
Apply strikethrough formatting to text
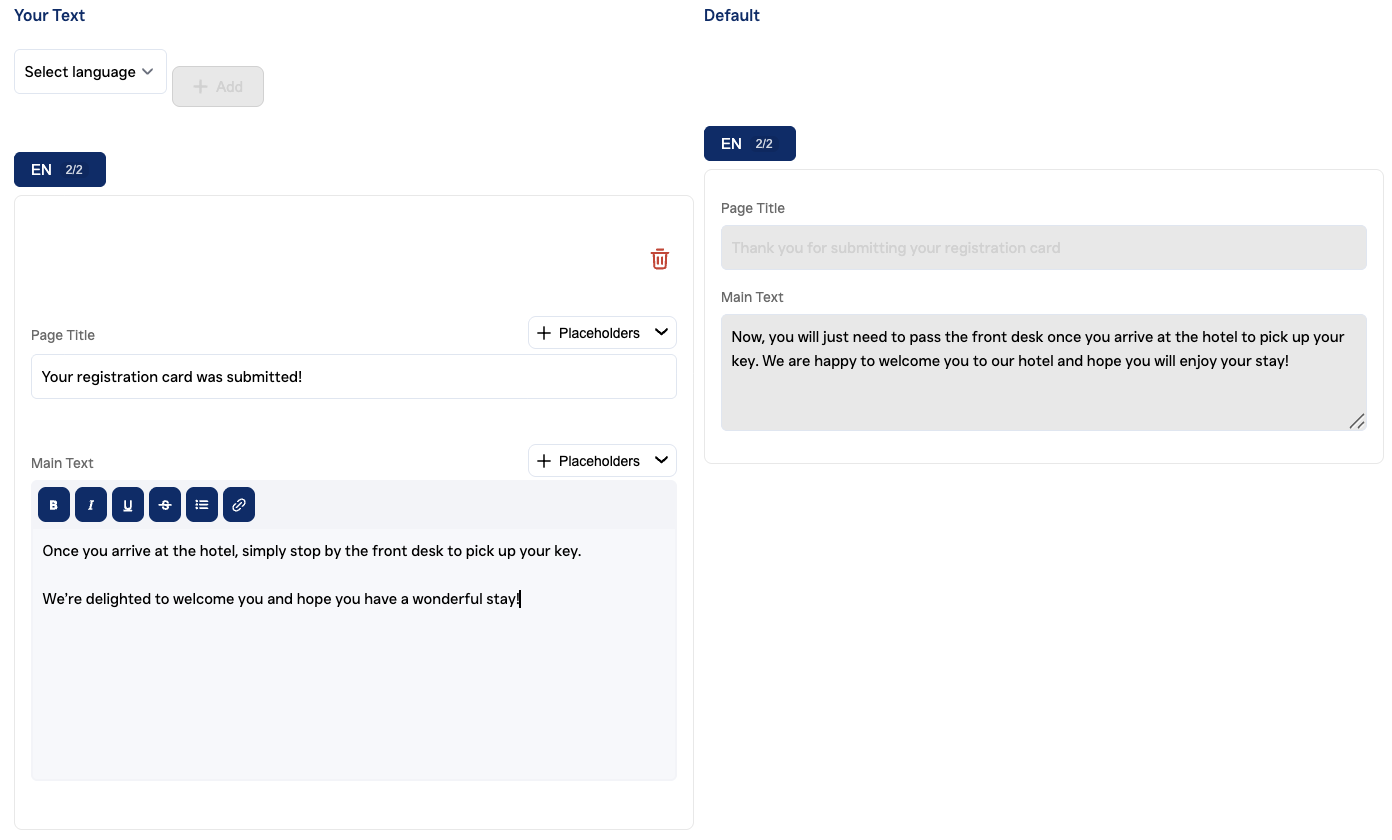pyautogui.click(x=165, y=505)
